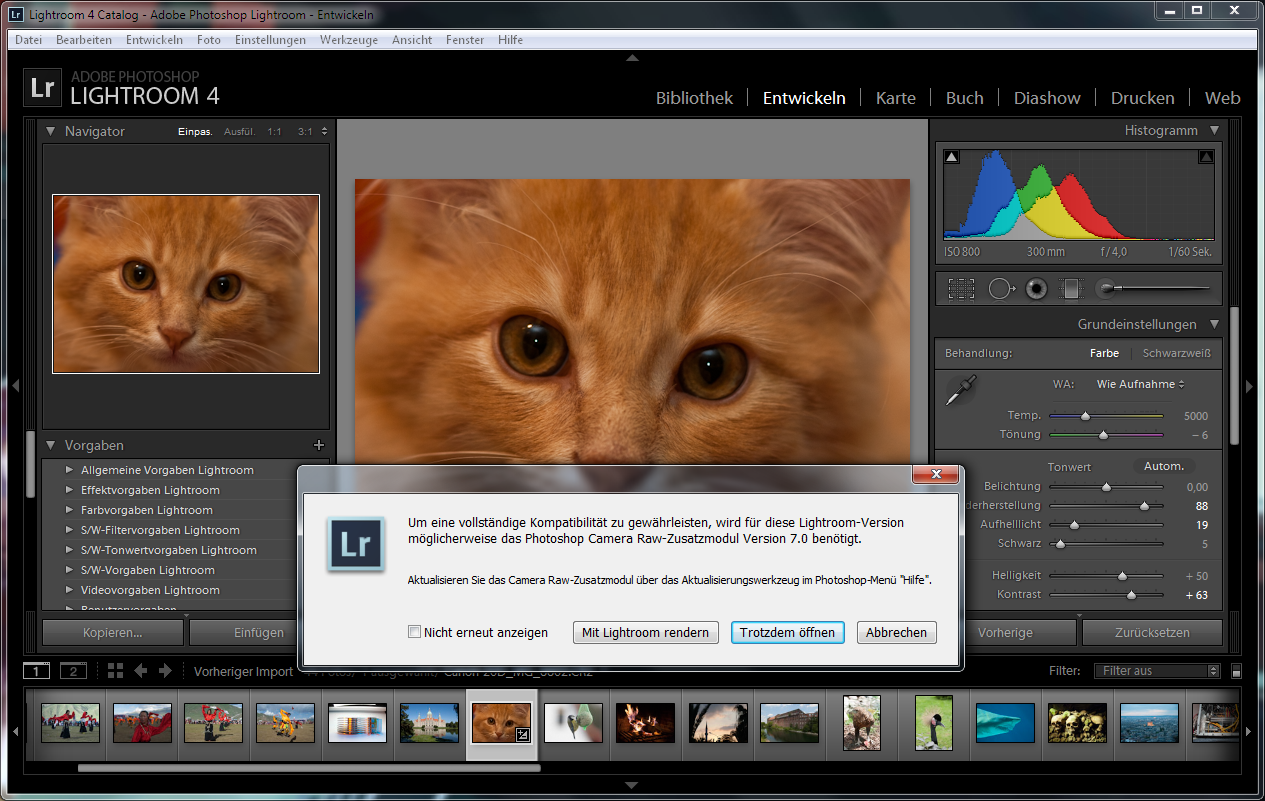
Task: Enable the "Nicht erneut anzeigen" checkbox
Action: pos(415,632)
